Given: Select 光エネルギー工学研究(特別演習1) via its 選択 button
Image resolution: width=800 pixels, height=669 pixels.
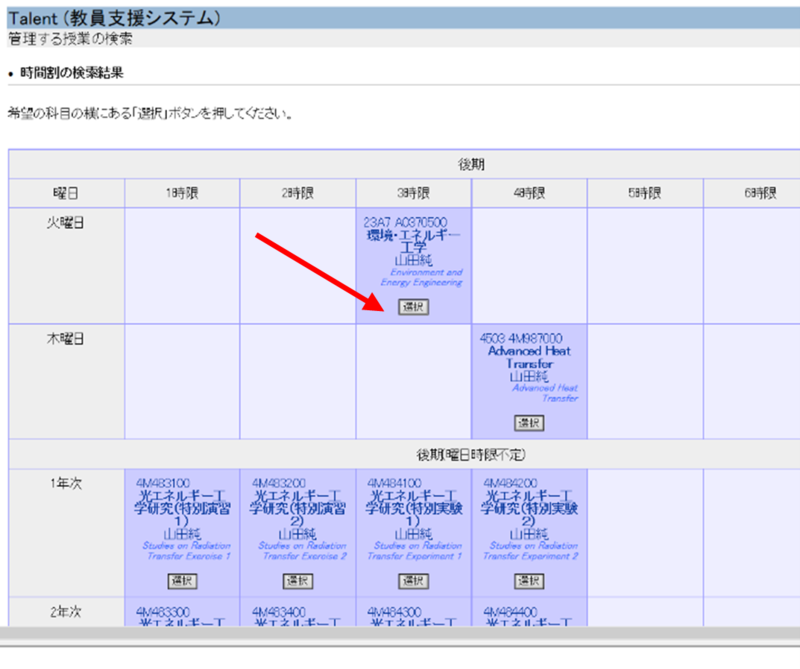Looking at the screenshot, I should point(182,581).
